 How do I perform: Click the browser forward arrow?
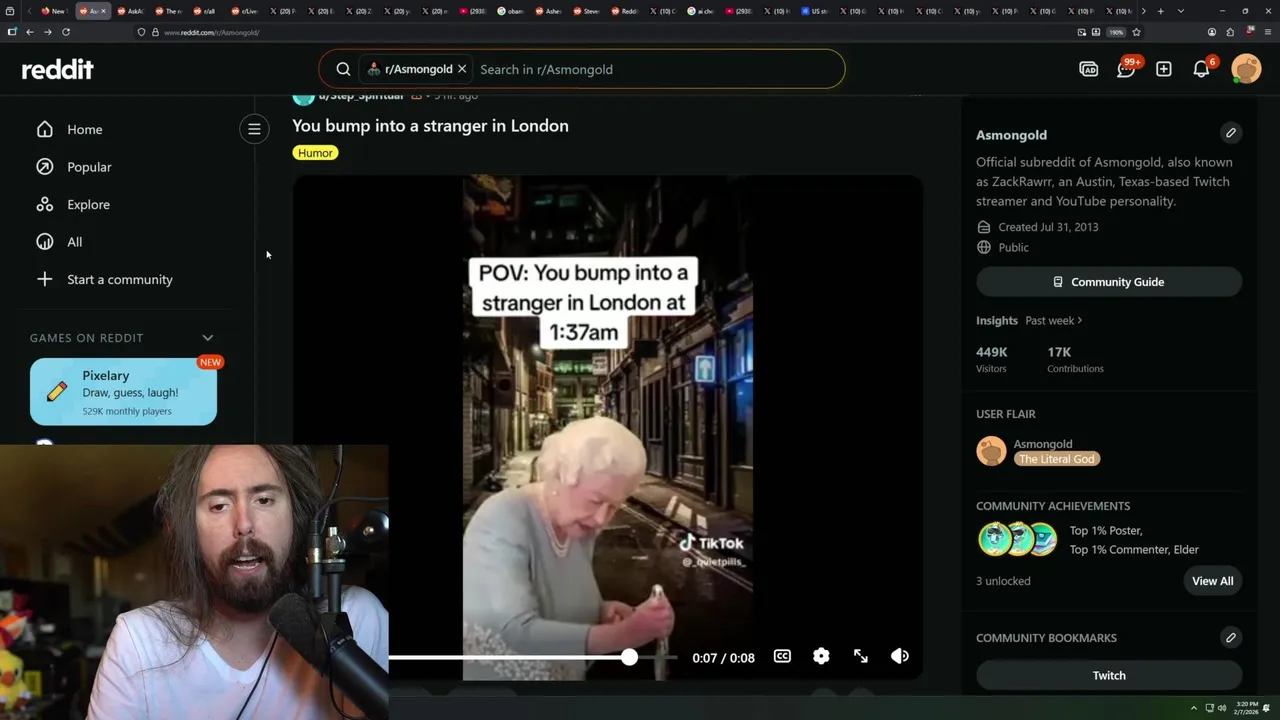pos(47,32)
